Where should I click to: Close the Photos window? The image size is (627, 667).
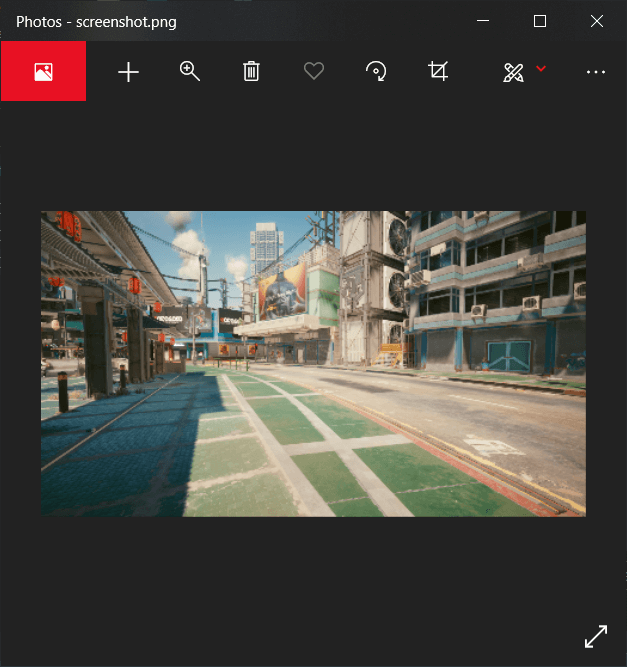597,21
